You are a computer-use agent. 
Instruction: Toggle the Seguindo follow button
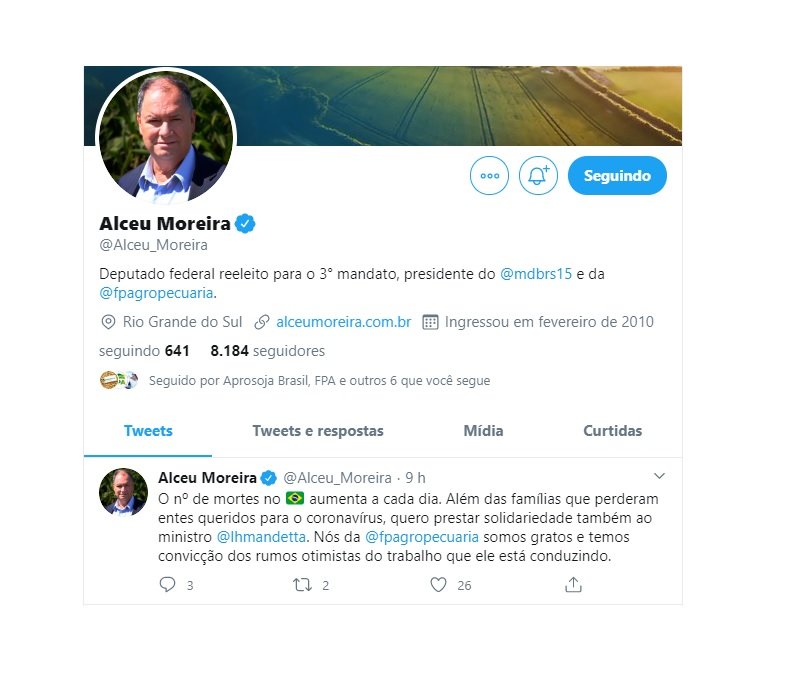[x=617, y=175]
